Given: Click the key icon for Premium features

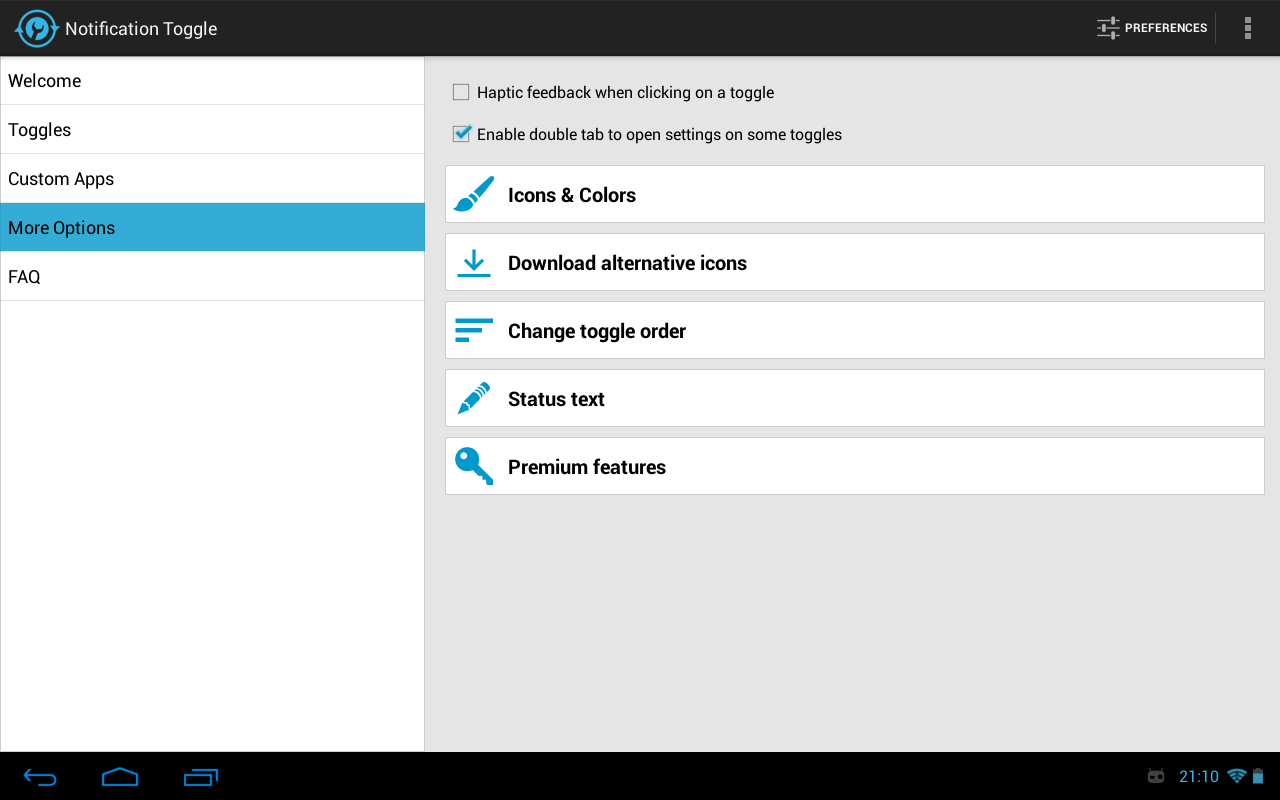Looking at the screenshot, I should 472,465.
